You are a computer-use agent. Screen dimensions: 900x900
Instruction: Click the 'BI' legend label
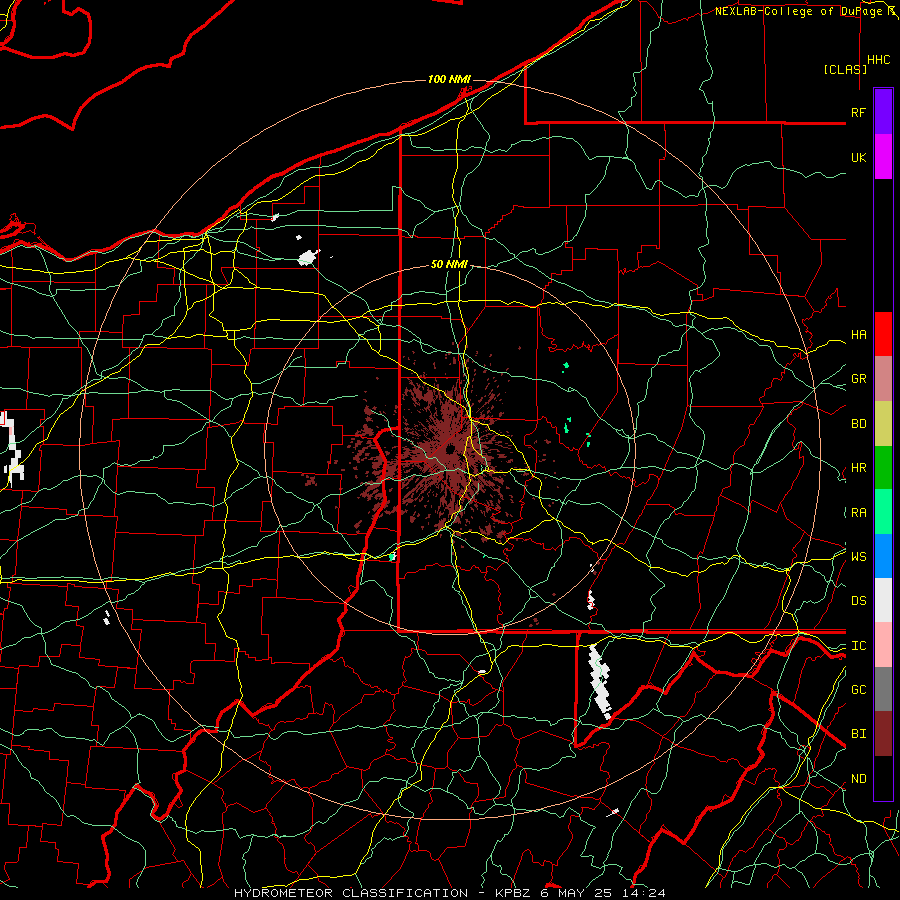click(858, 734)
